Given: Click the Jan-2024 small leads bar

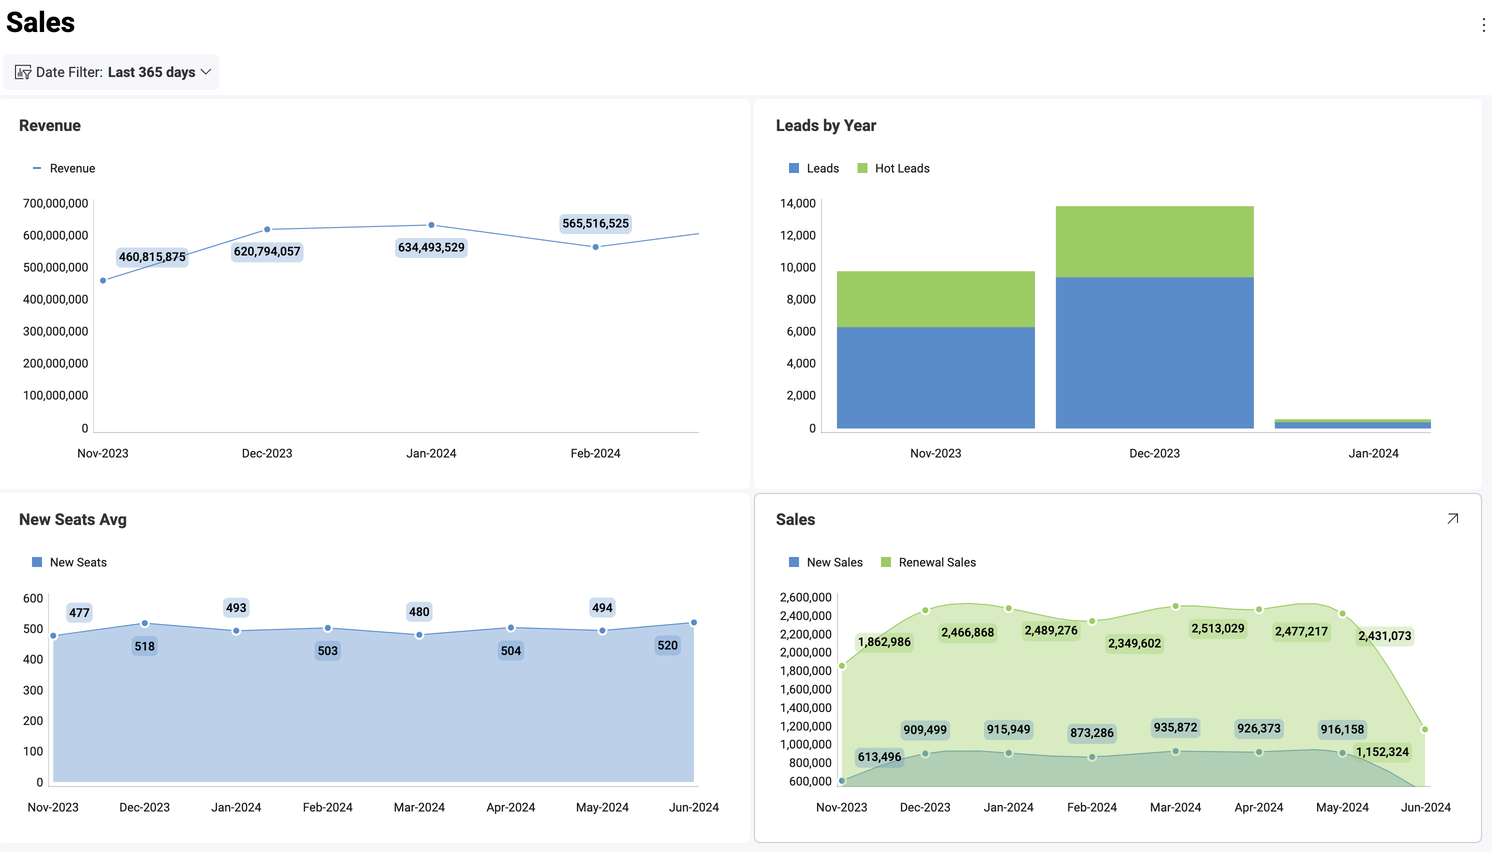Looking at the screenshot, I should coord(1353,425).
